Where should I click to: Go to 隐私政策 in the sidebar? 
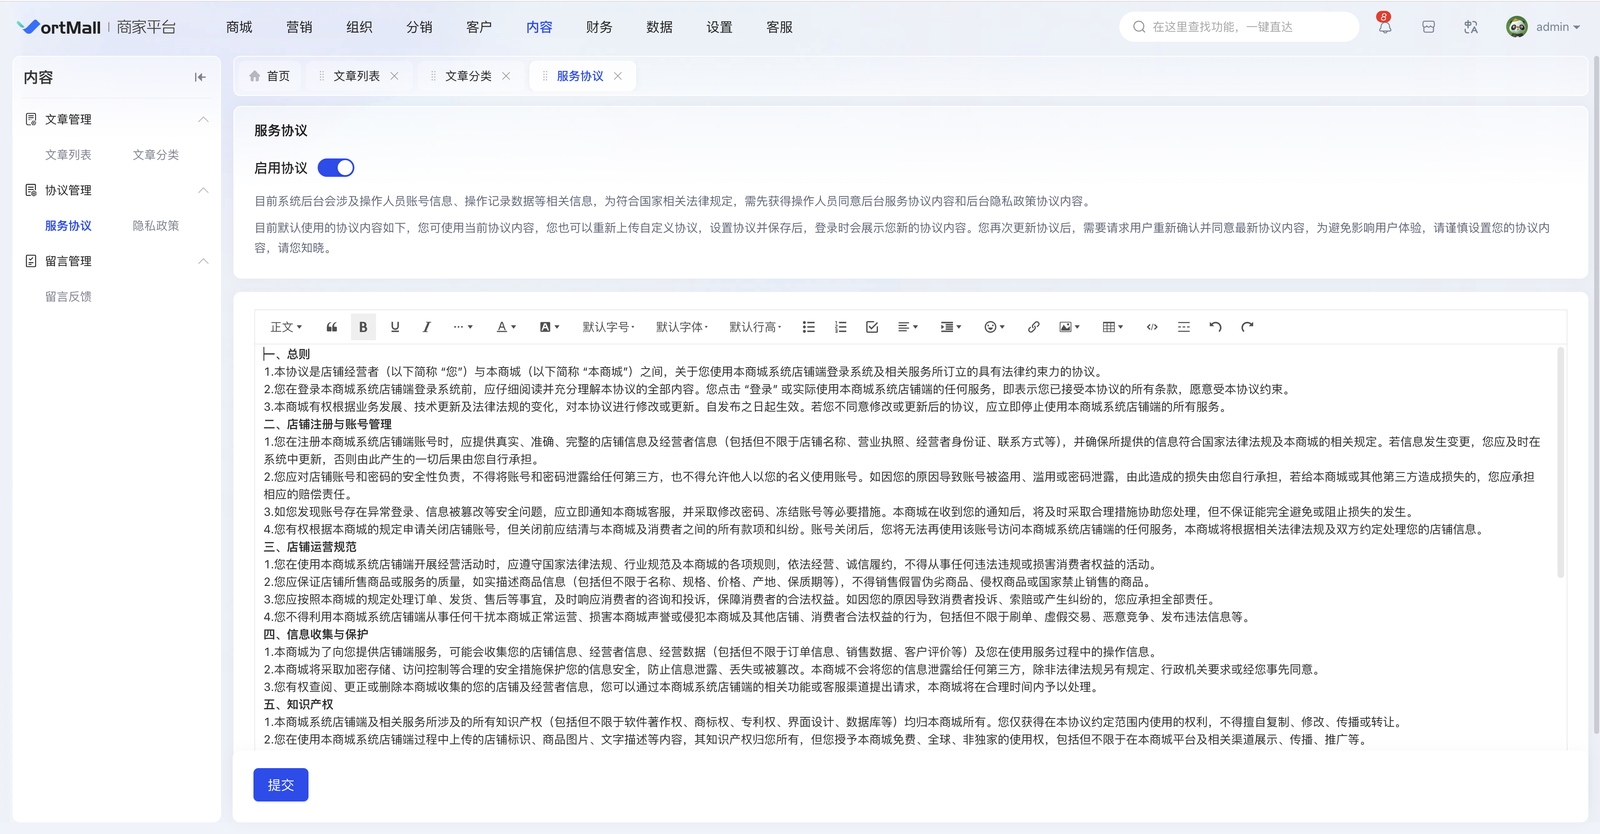click(156, 226)
